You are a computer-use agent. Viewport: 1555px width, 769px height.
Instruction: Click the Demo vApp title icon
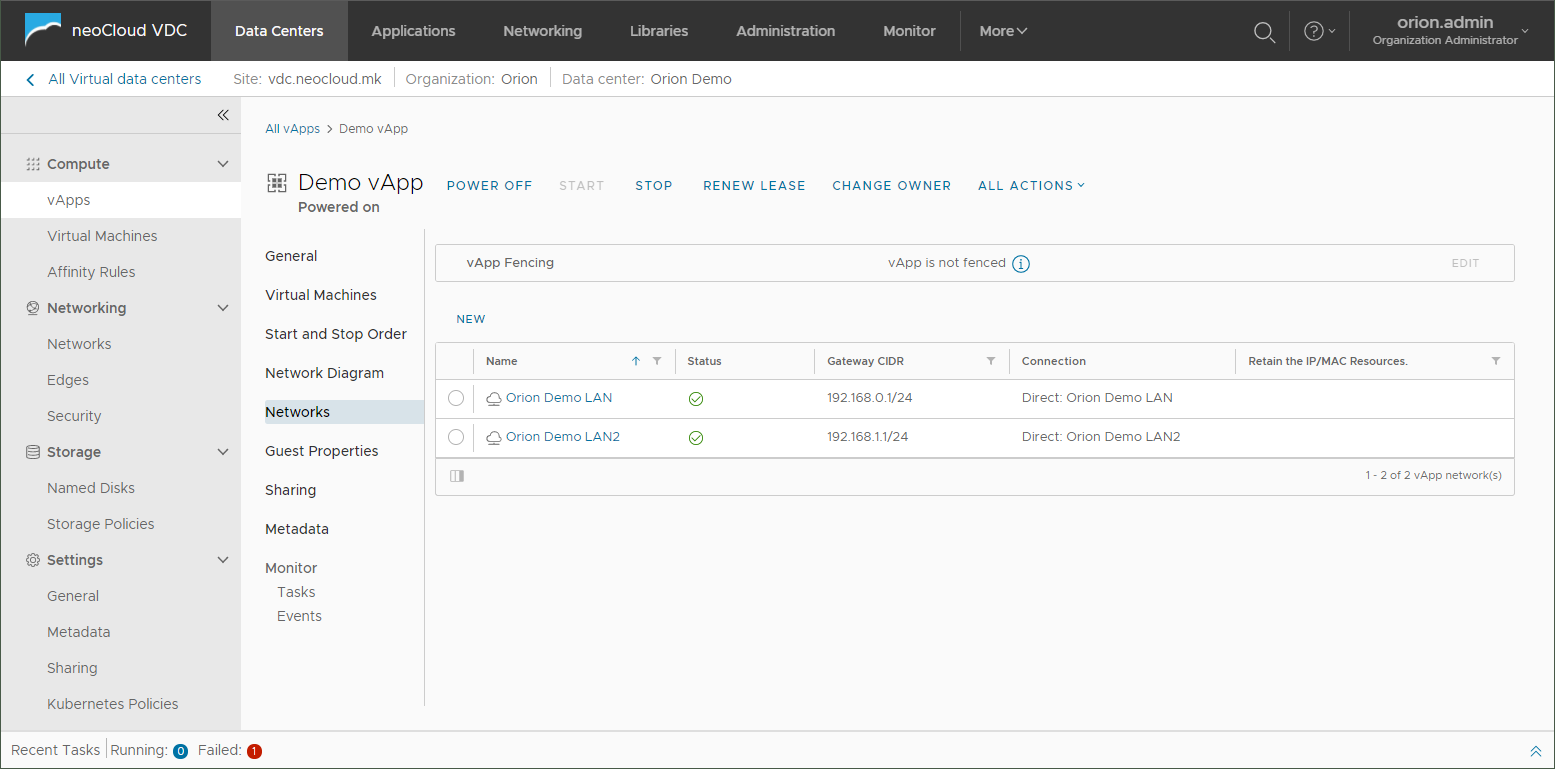pos(276,183)
